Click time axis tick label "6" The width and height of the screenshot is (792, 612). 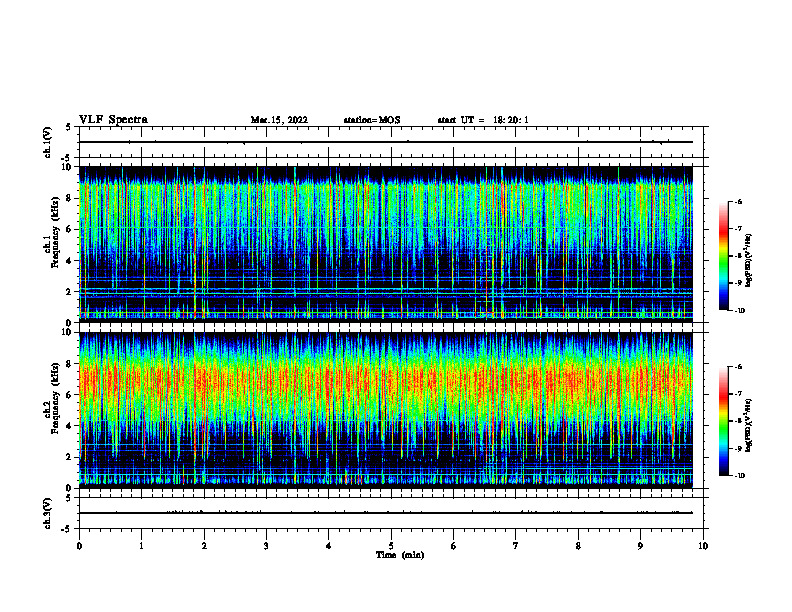coord(453,546)
